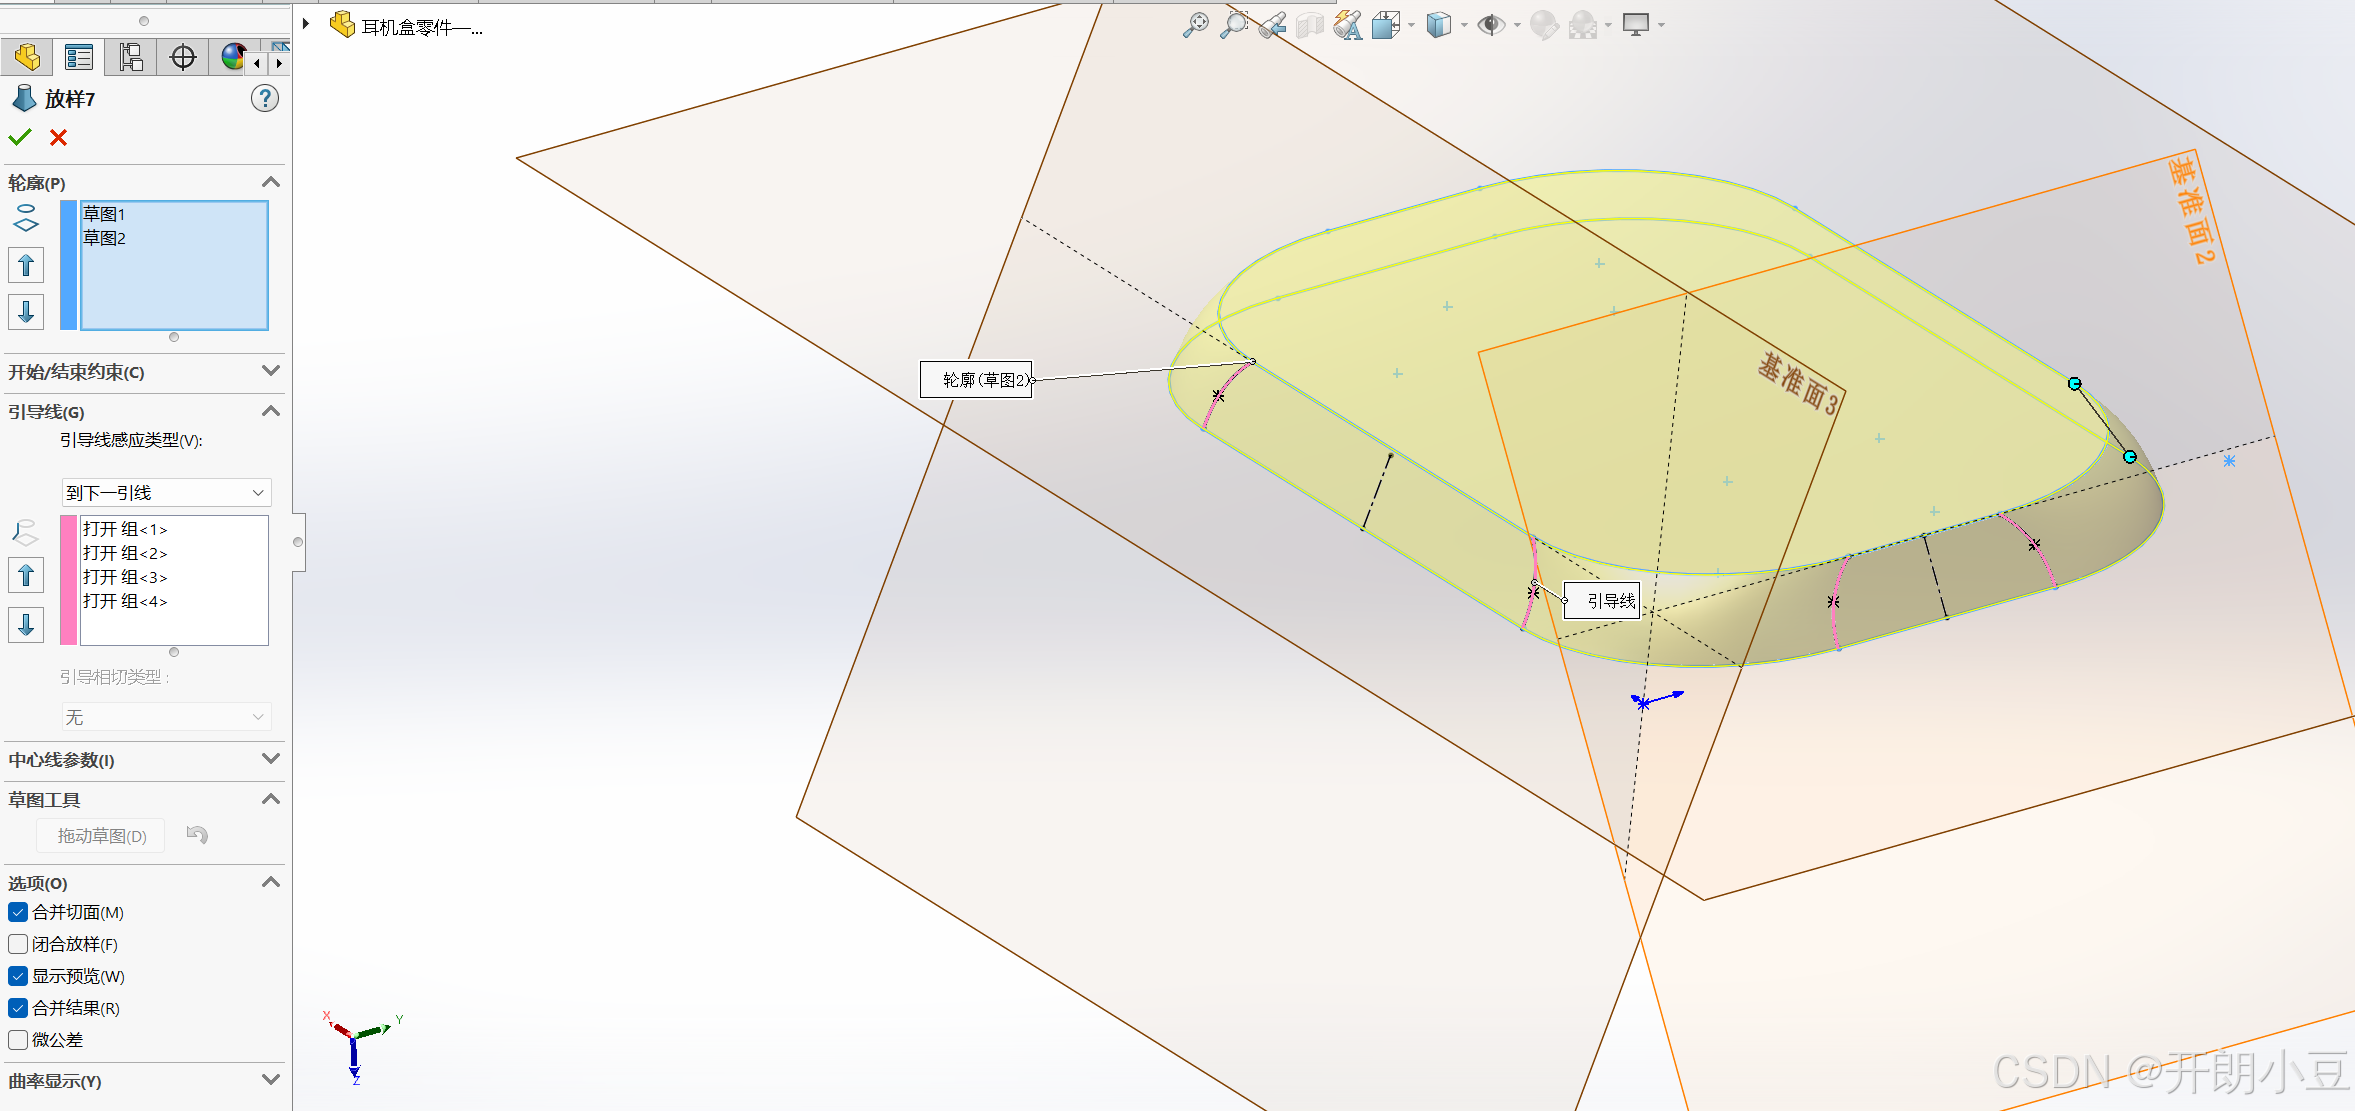Toggle 显示预览 show preview checkbox

click(18, 976)
